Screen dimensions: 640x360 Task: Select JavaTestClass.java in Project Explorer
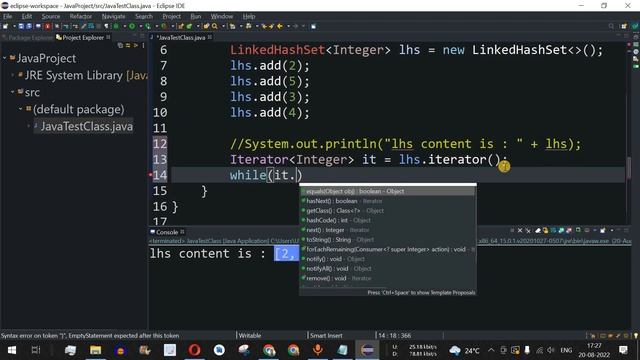tap(87, 126)
